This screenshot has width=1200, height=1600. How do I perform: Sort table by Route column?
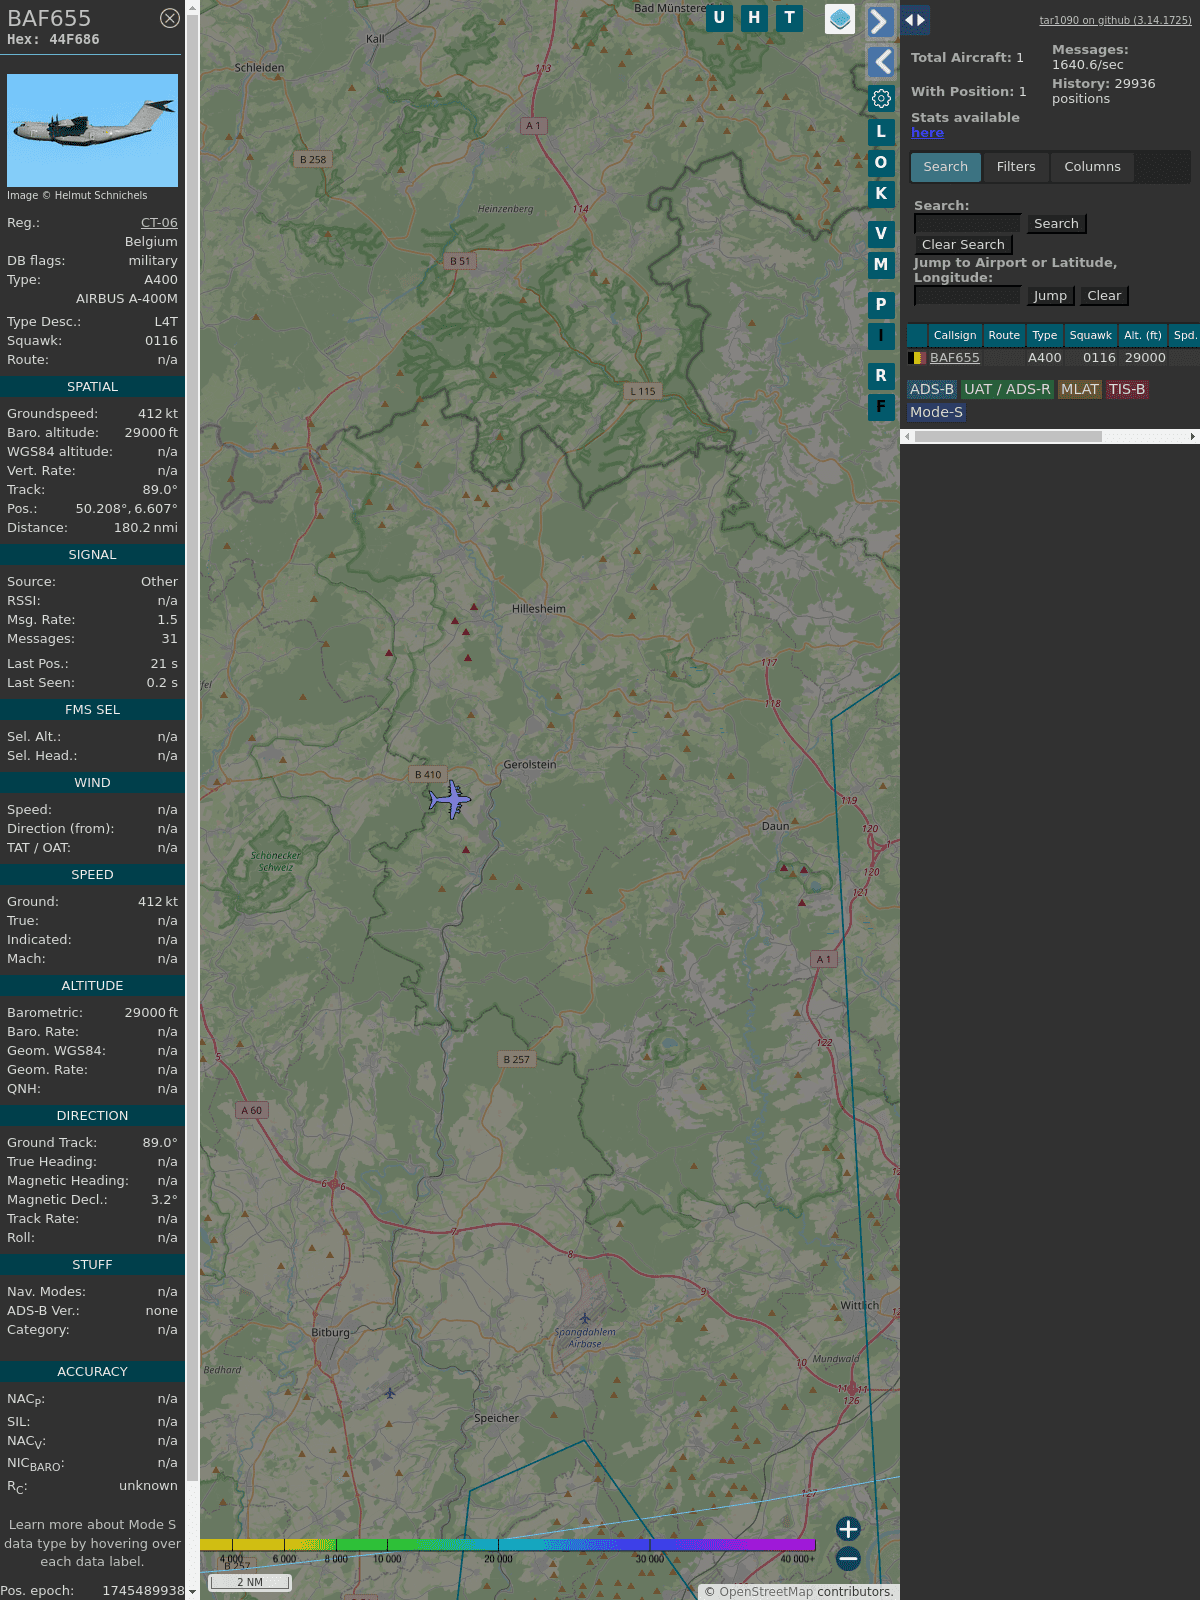[x=1004, y=336]
